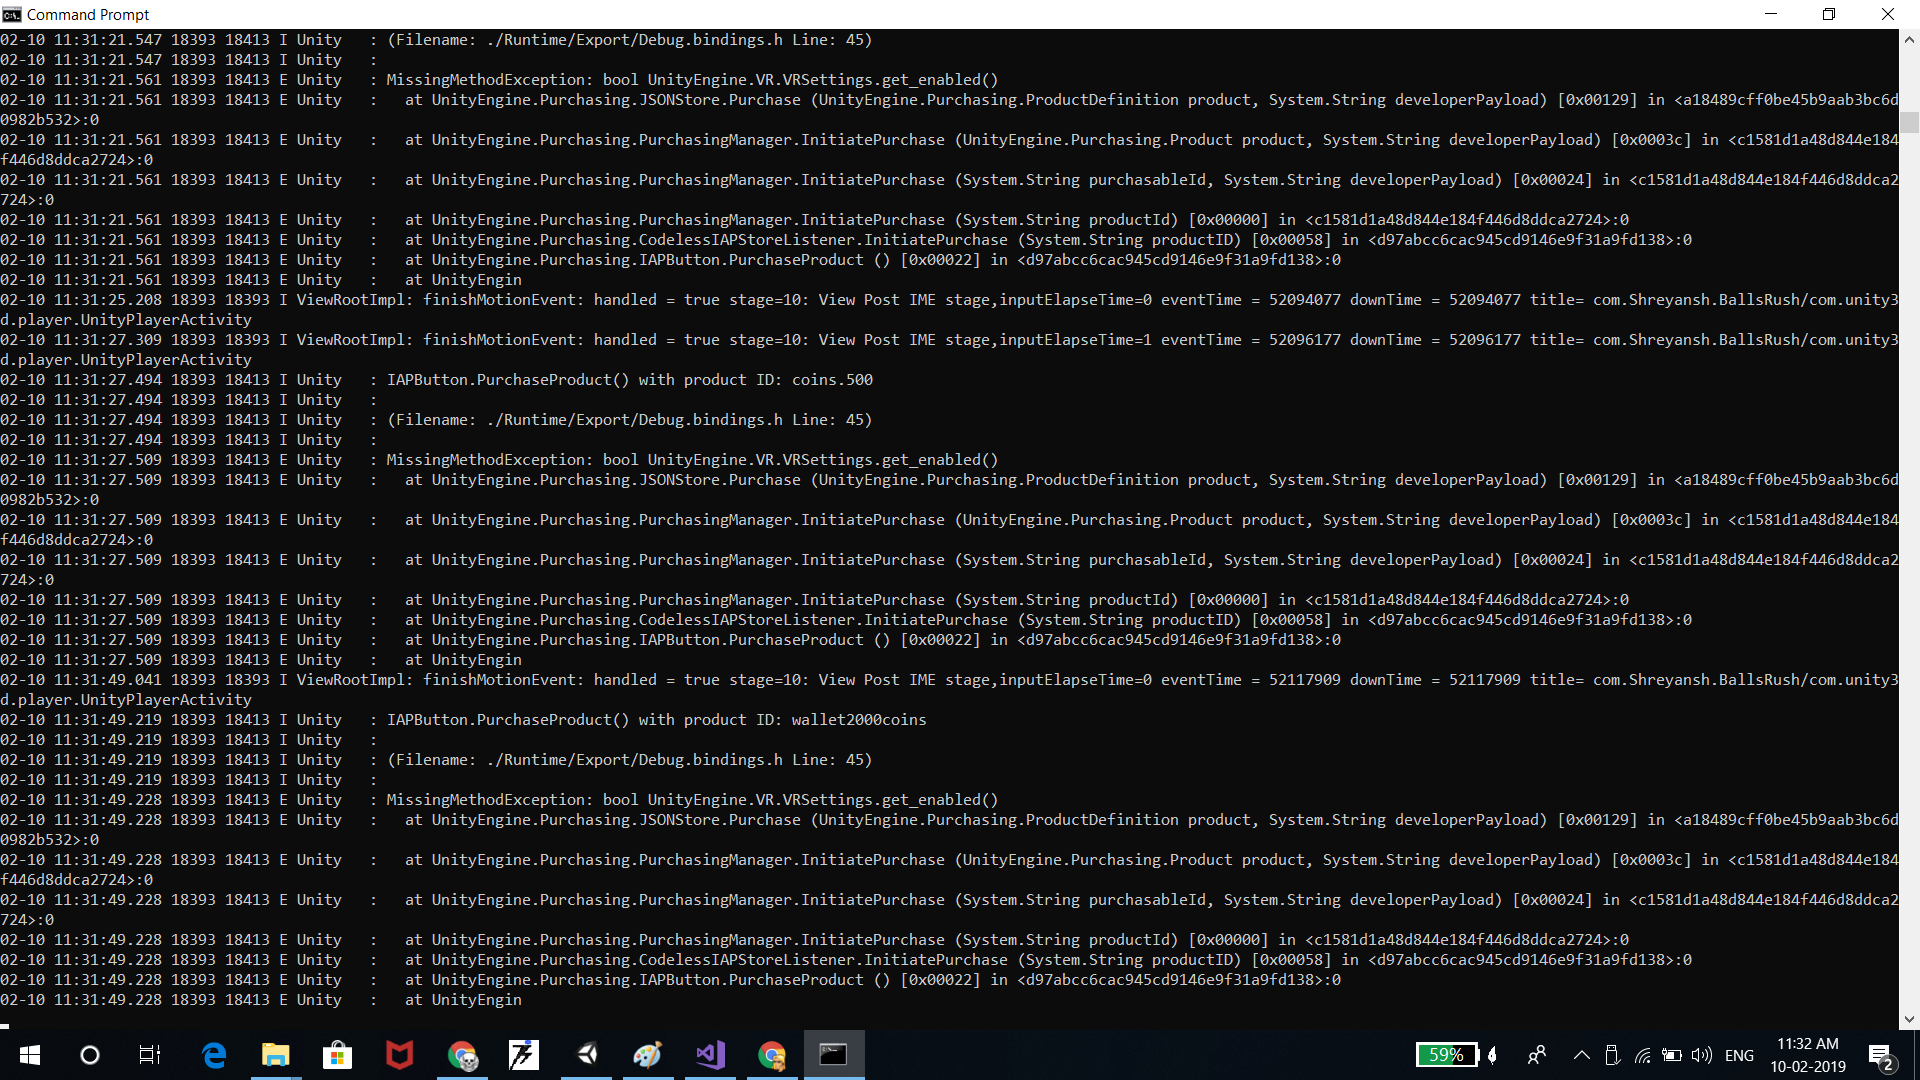The image size is (1920, 1080).
Task: Click the Command Prompt taskbar button
Action: 833,1055
